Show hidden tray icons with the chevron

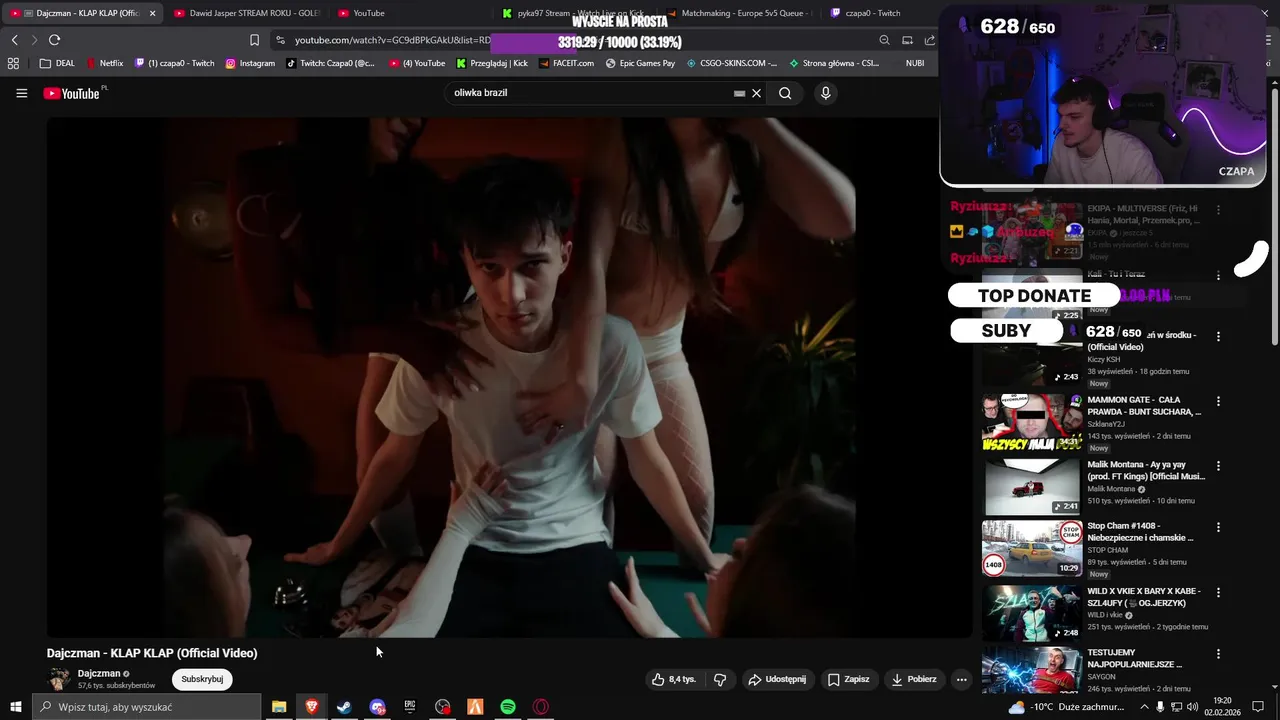pos(1144,707)
